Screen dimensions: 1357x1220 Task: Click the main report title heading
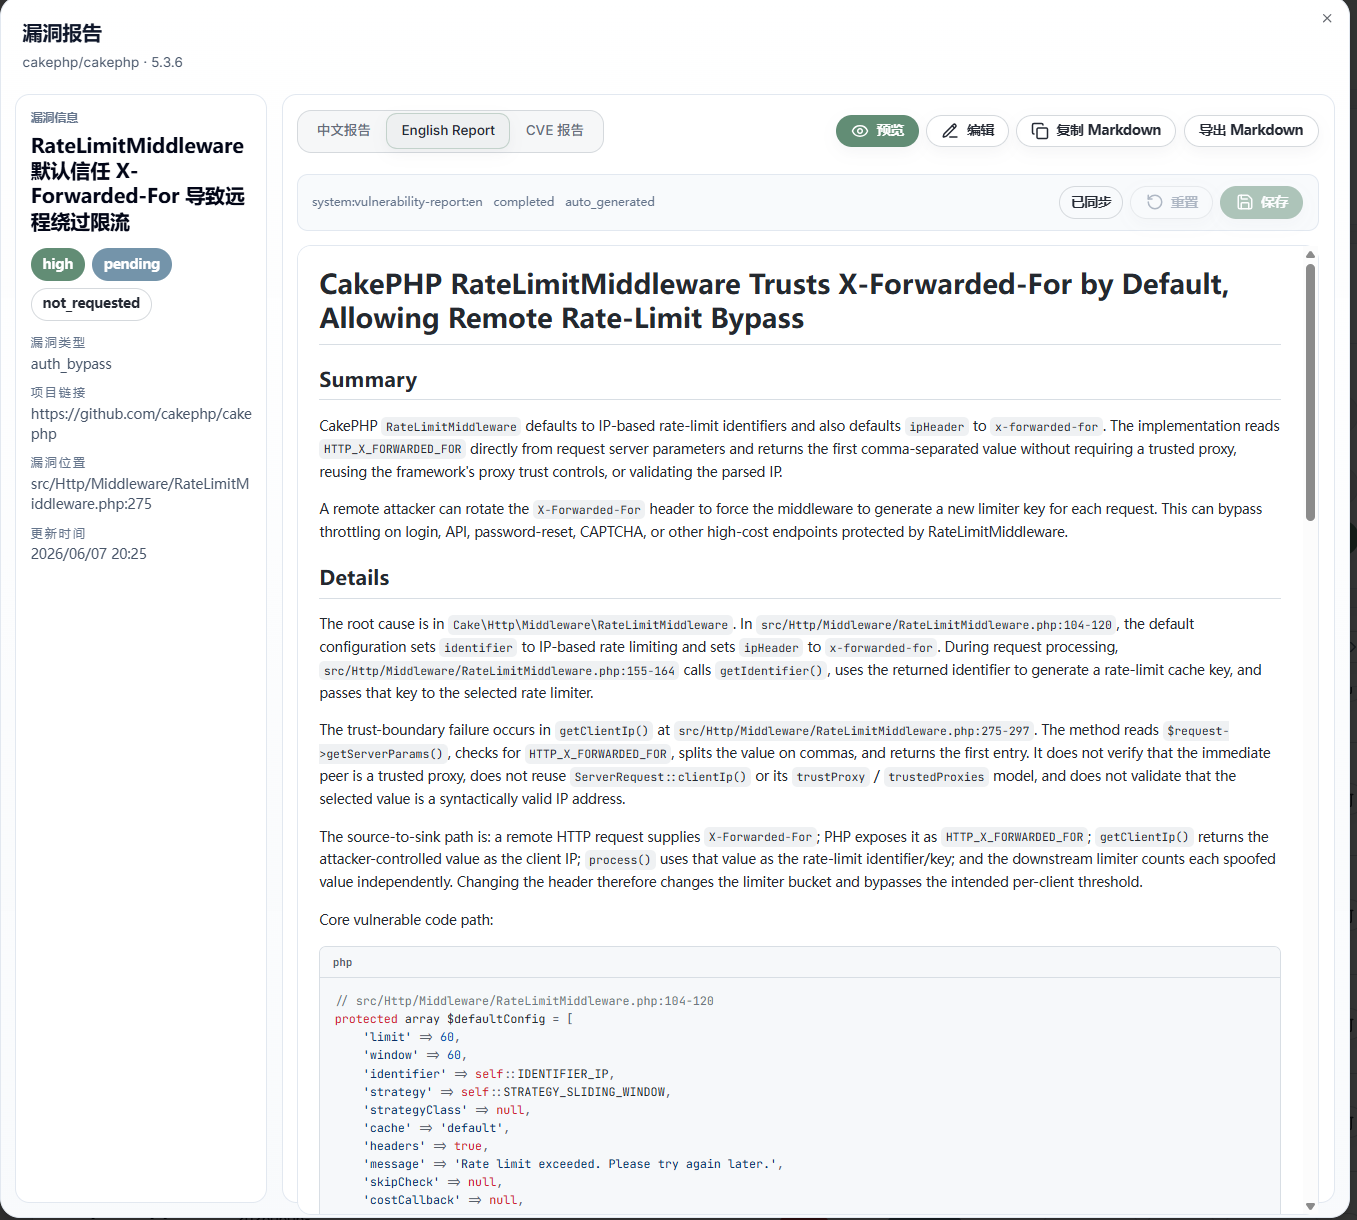click(x=774, y=301)
